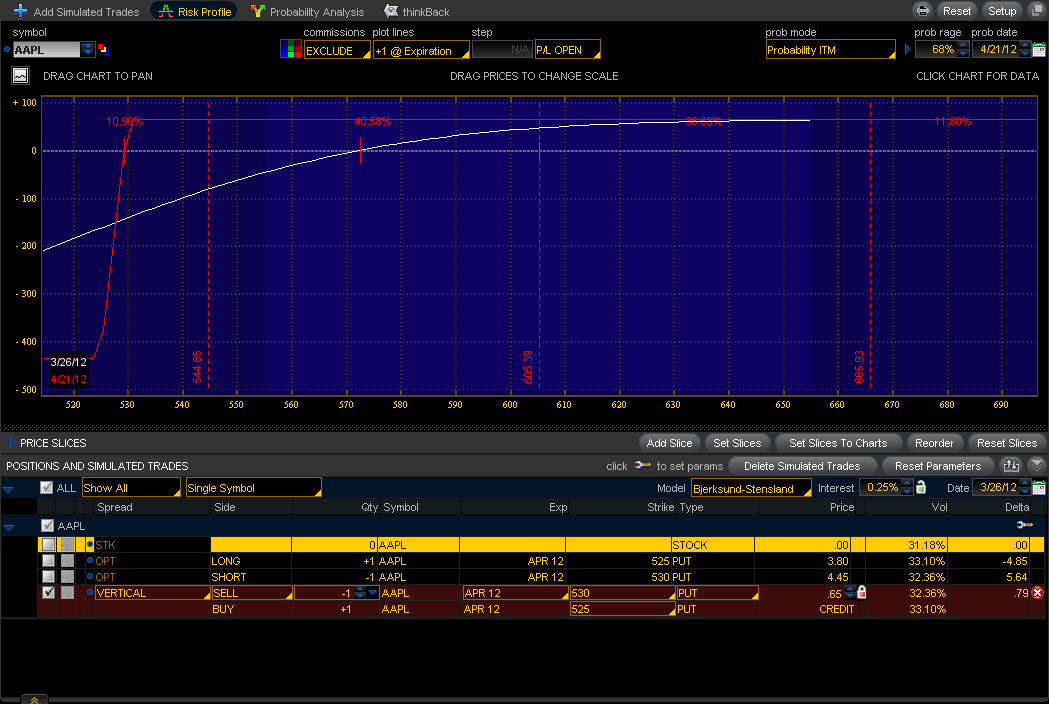1049x704 pixels.
Task: Click the blue dot left of symbol field
Action: point(7,50)
